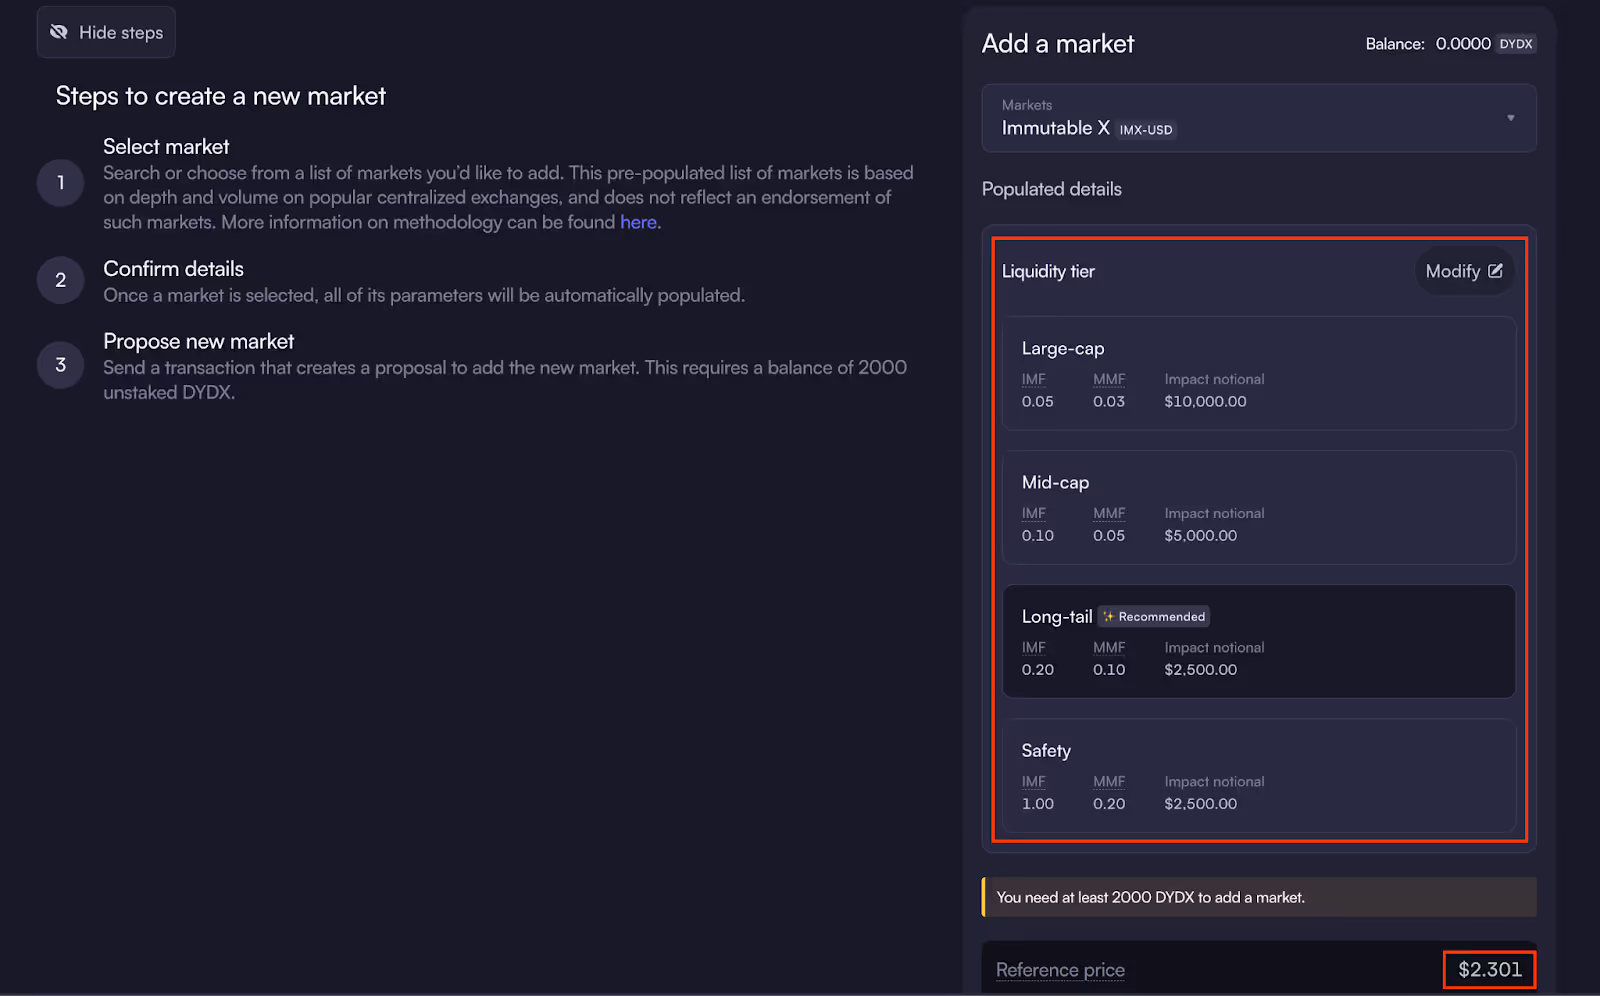
Task: Click the sparkle icon in Recommended badge
Action: [1108, 617]
